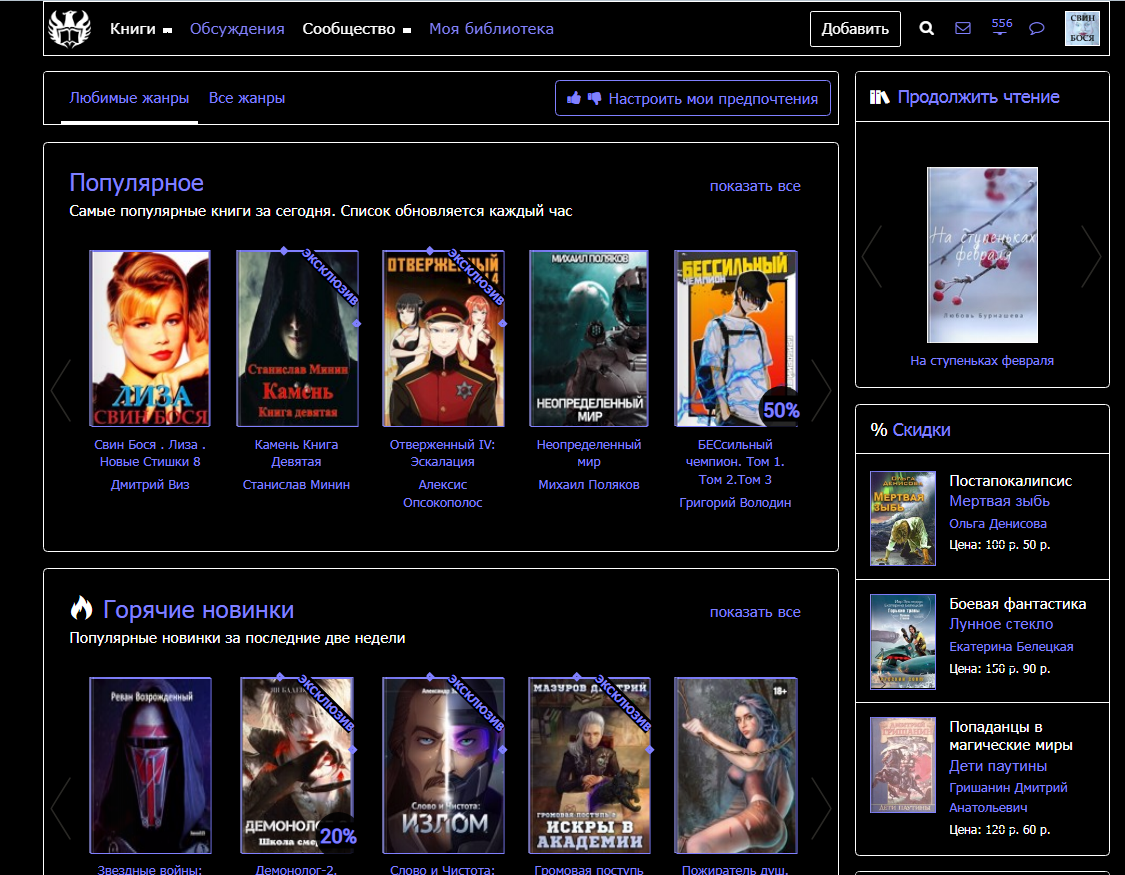Image resolution: width=1125 pixels, height=875 pixels.
Task: Expand the Книги dropdown menu
Action: (x=141, y=29)
